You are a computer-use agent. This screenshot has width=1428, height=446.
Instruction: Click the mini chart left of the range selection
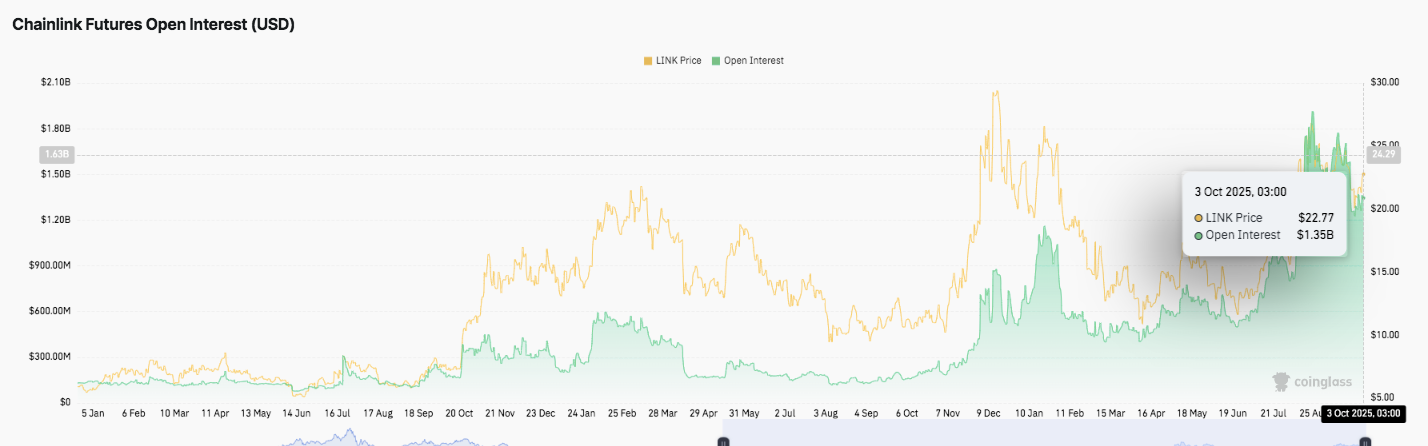[x=400, y=440]
